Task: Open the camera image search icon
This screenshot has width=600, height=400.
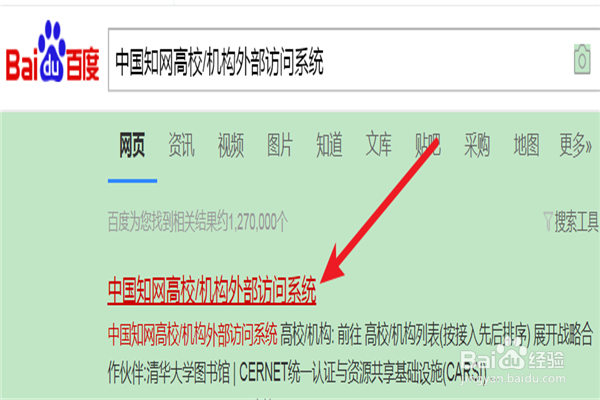Action: click(582, 59)
